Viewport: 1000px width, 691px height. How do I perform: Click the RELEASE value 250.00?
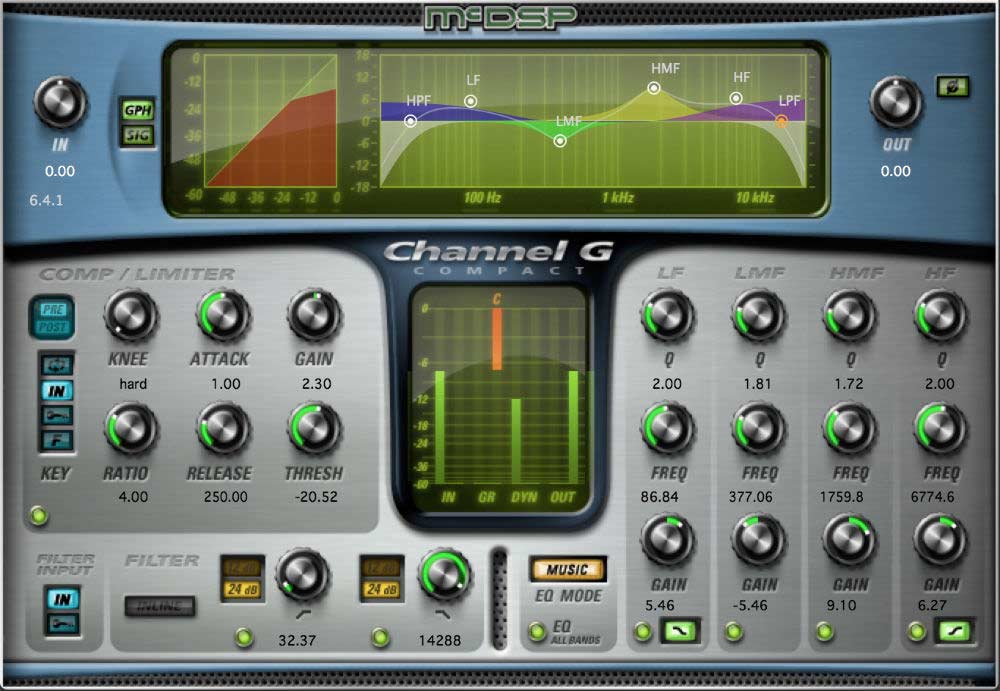(x=226, y=496)
